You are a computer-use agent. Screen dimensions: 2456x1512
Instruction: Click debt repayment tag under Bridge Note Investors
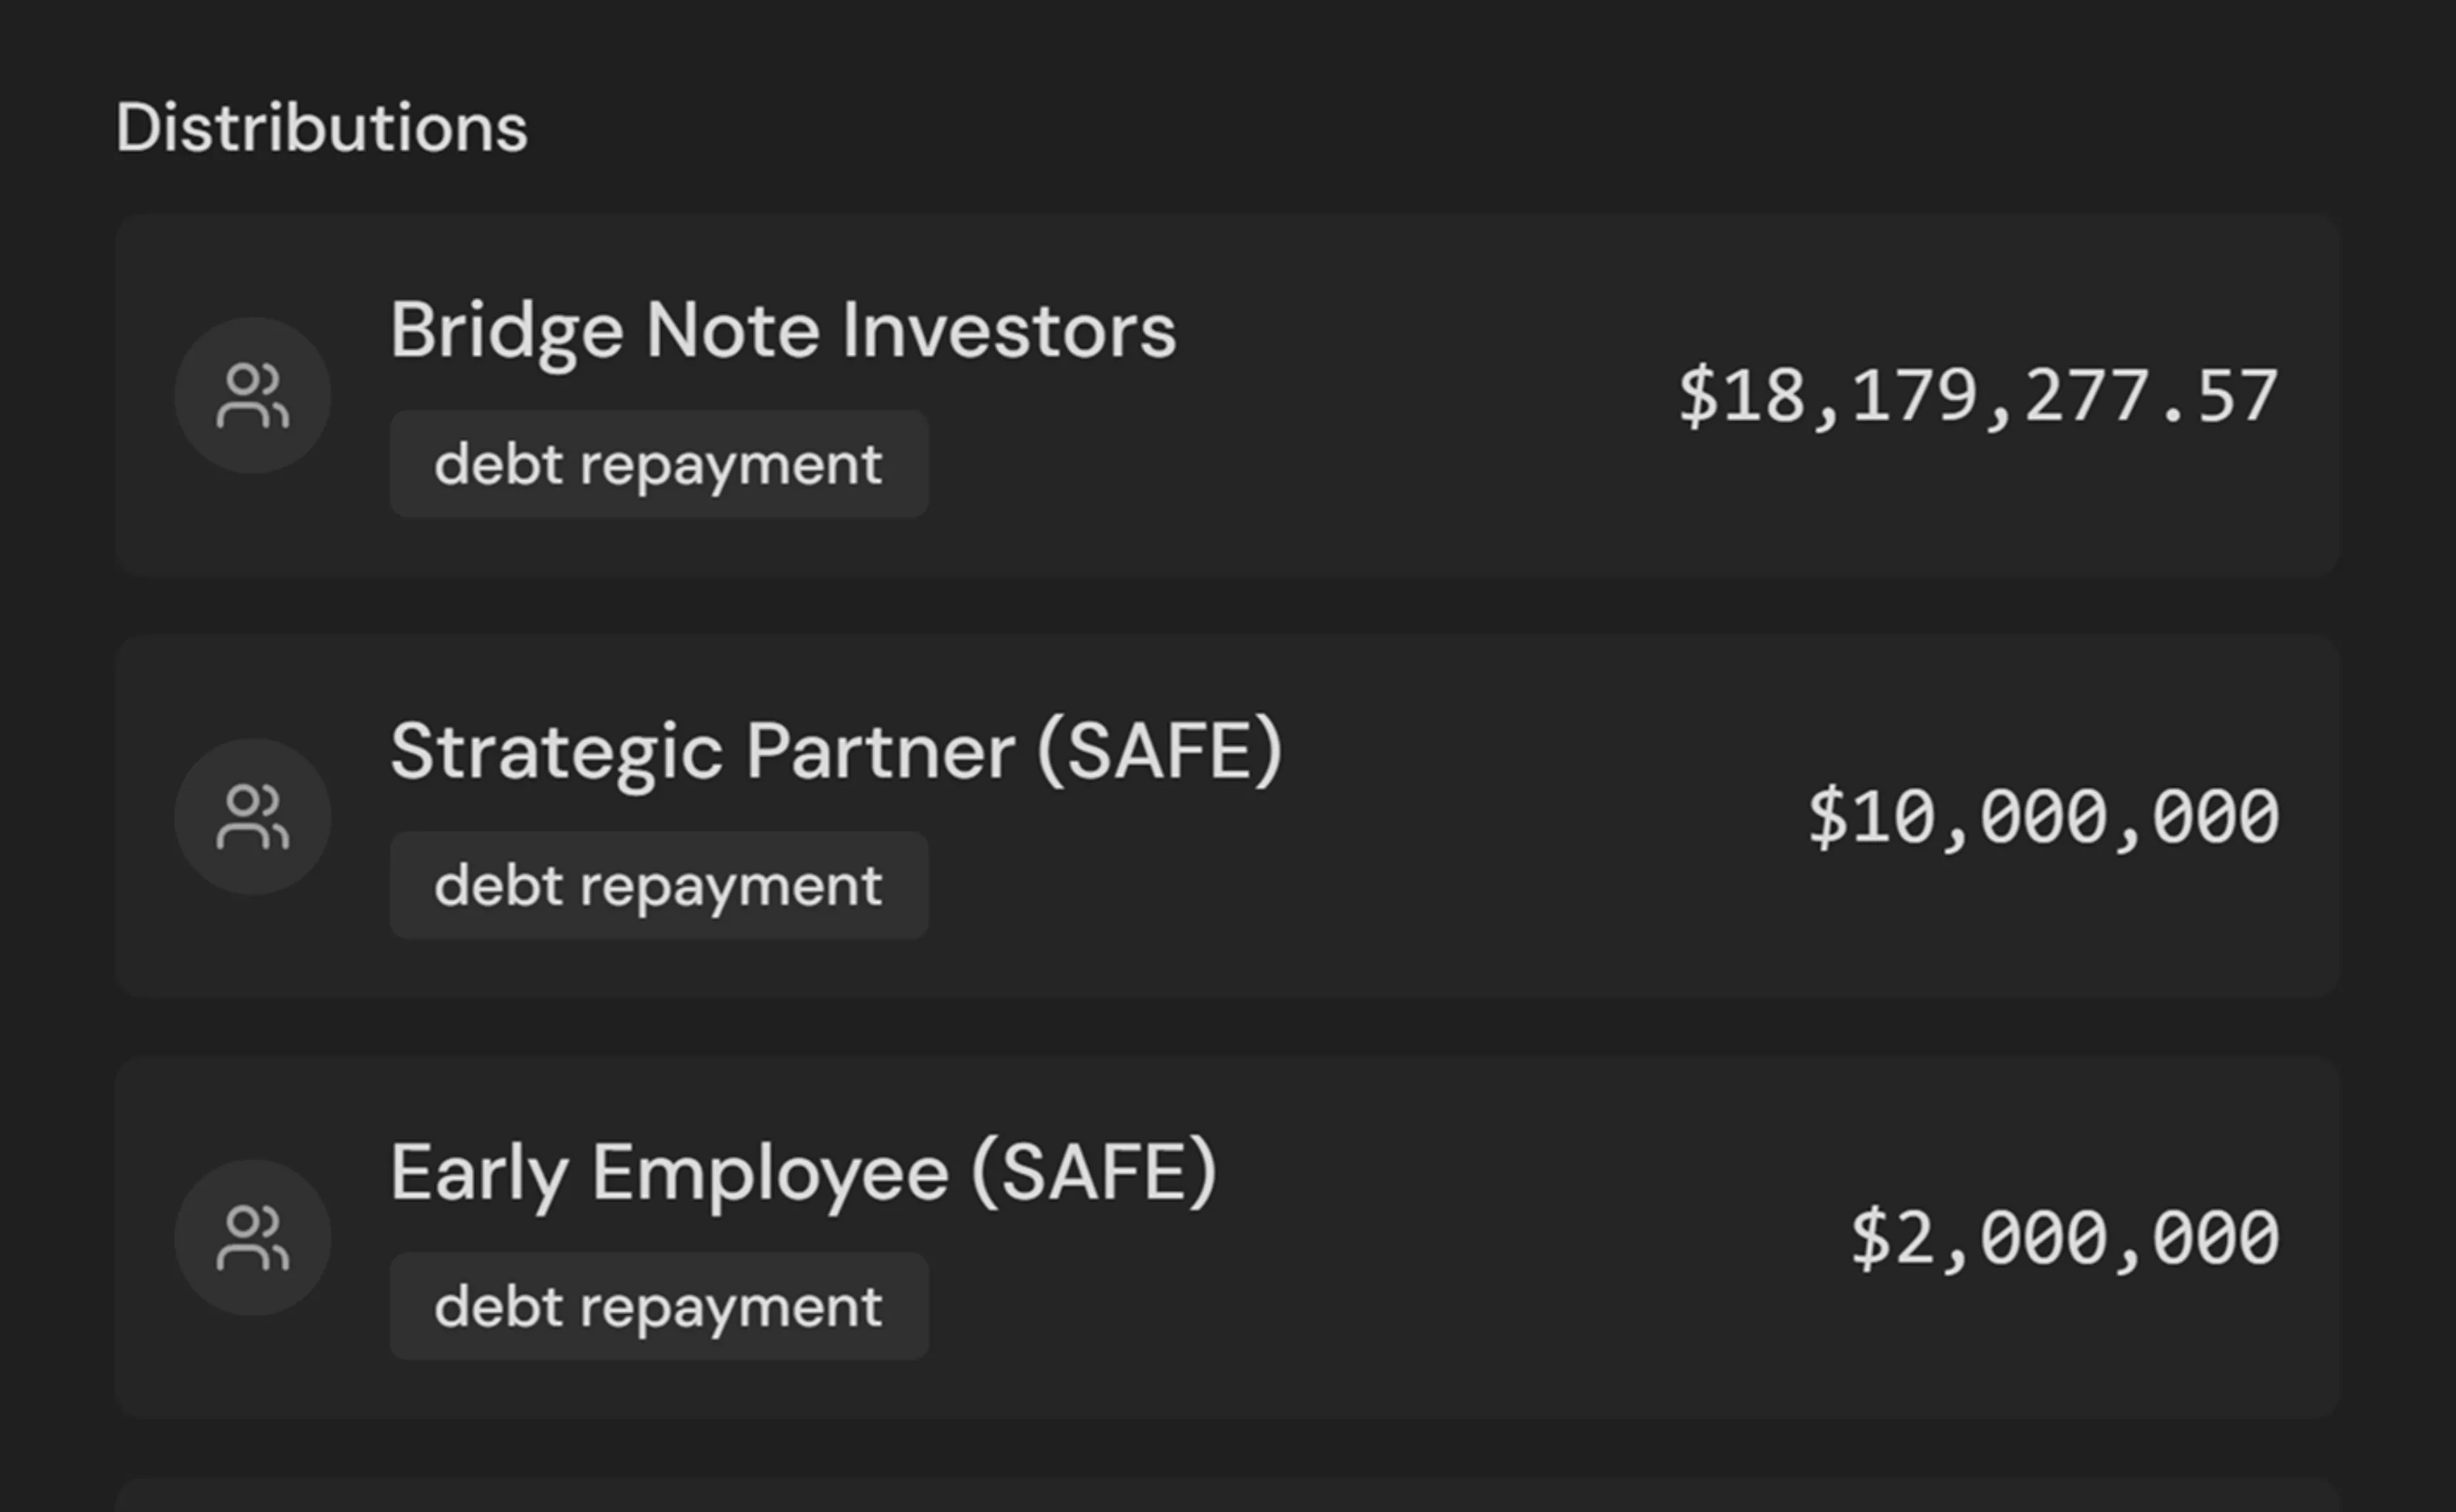[658, 464]
